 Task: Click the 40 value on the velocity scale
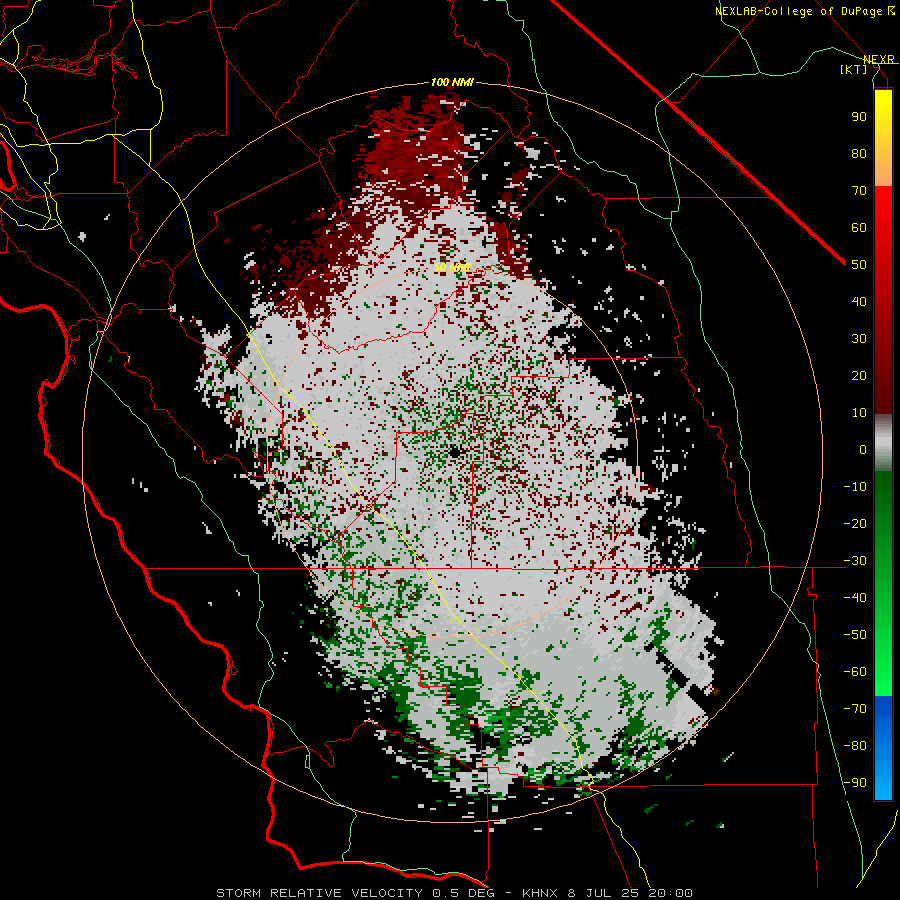(859, 302)
